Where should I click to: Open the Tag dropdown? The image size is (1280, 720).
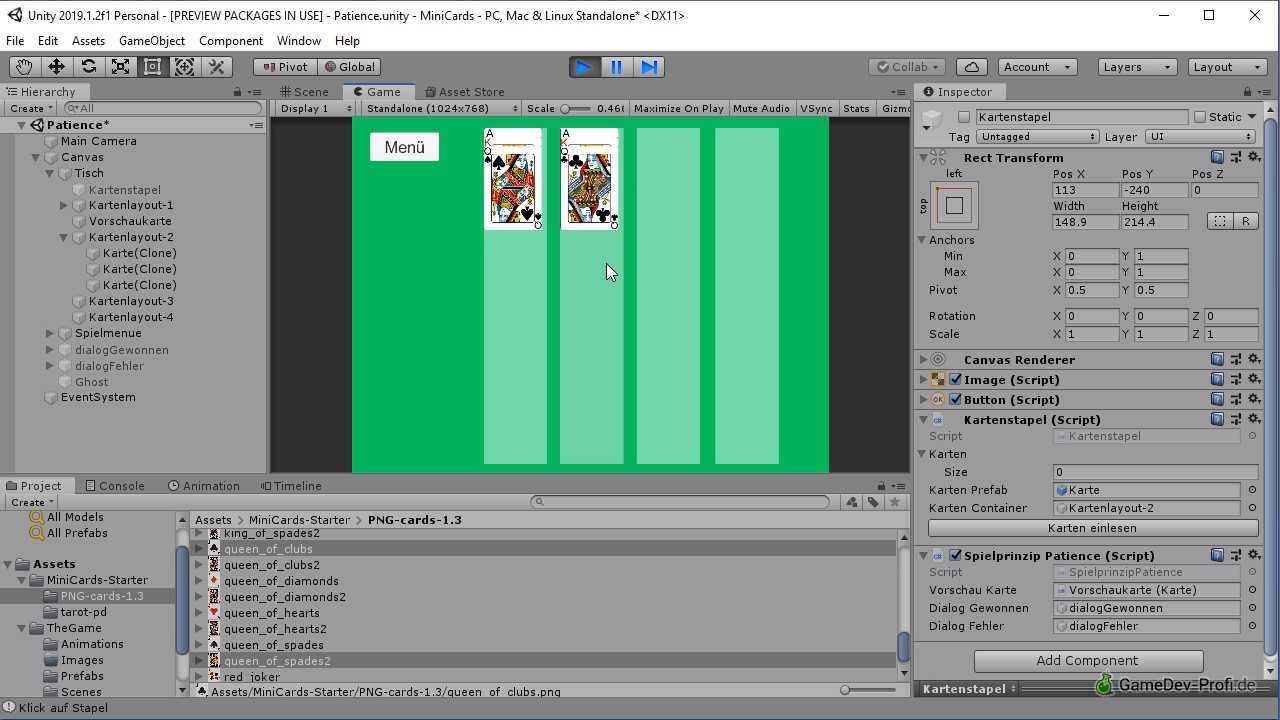(1037, 137)
